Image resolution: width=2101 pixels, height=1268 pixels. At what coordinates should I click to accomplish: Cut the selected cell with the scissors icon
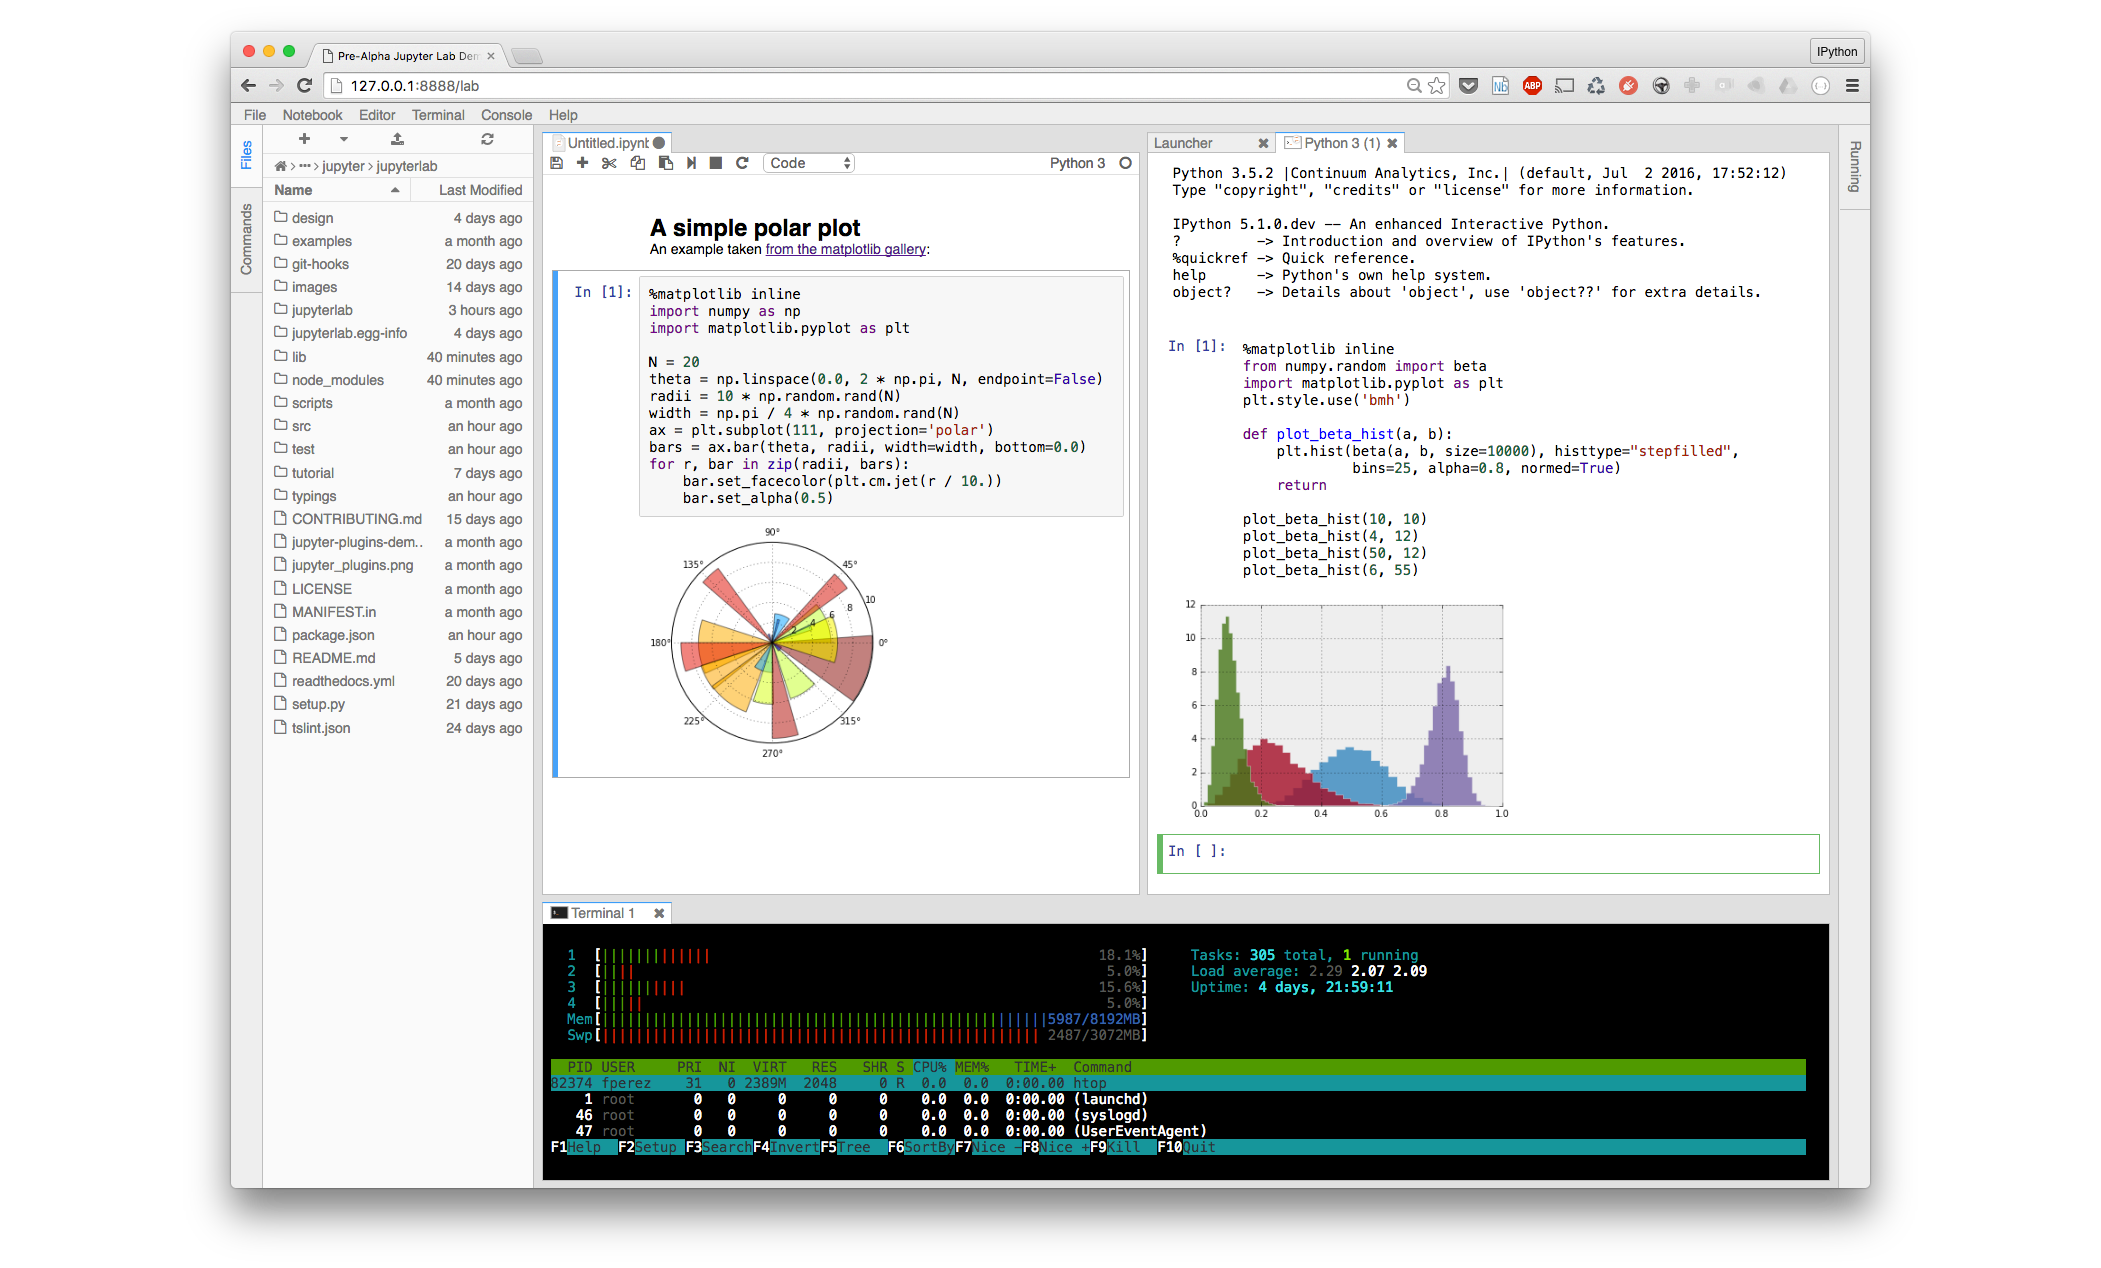(x=609, y=163)
